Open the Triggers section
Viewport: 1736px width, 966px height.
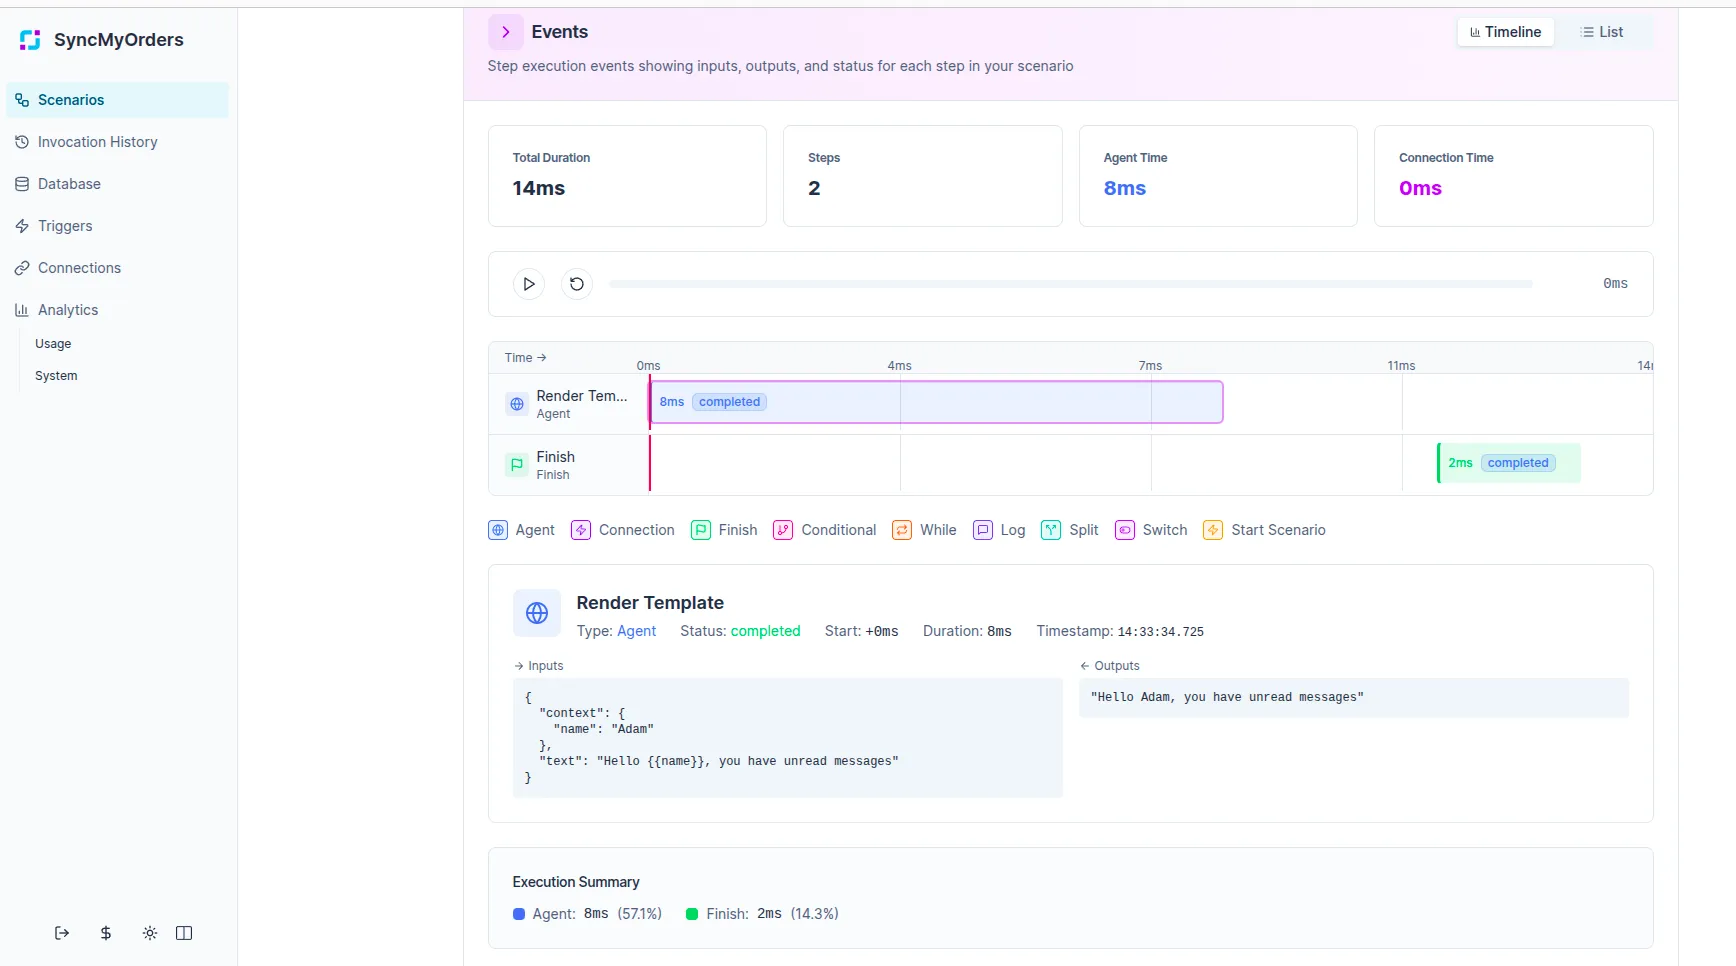point(65,226)
